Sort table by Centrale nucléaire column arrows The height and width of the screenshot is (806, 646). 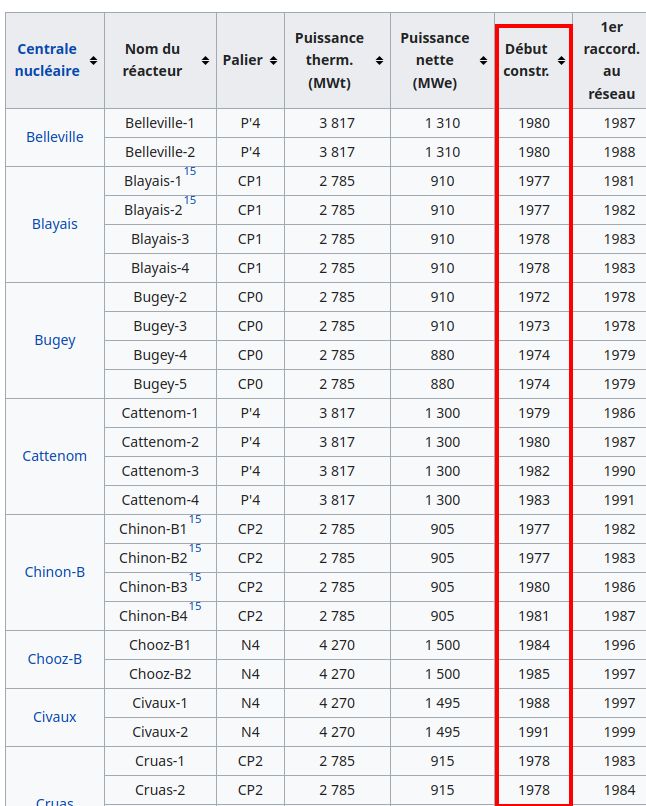click(x=93, y=61)
